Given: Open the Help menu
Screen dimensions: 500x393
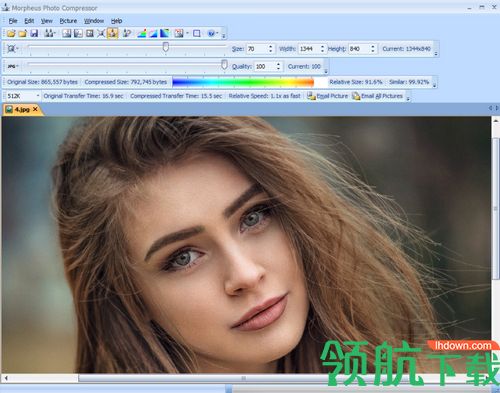Looking at the screenshot, I should pyautogui.click(x=116, y=21).
